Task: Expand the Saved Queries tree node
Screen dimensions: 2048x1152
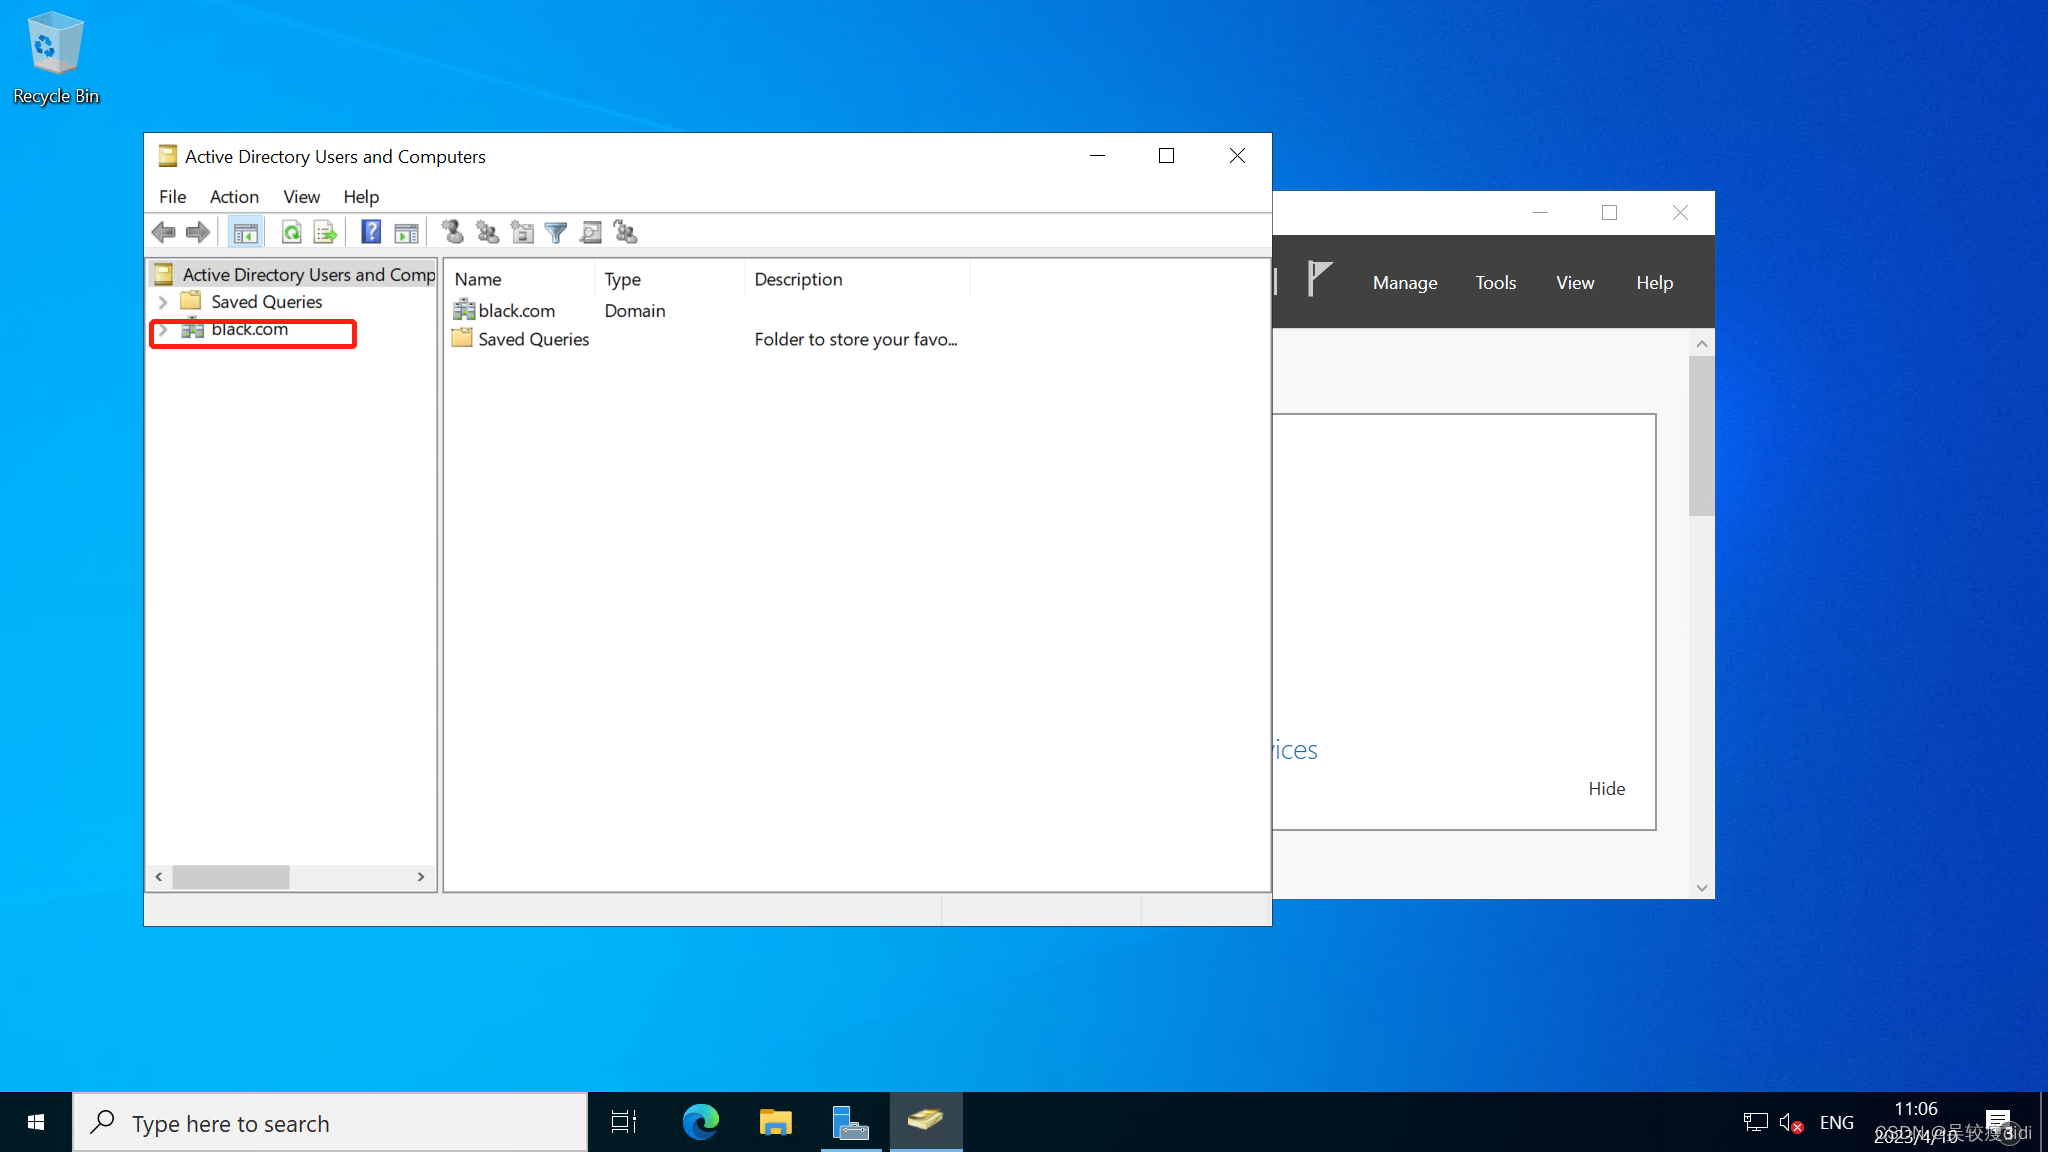Action: pos(163,301)
